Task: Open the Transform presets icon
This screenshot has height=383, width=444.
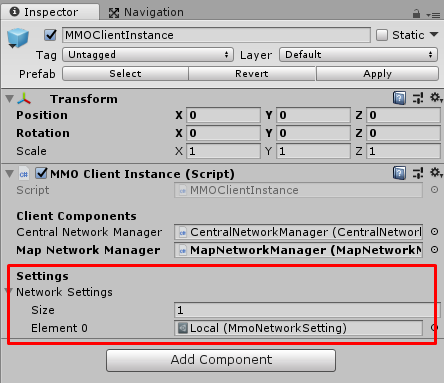Action: pyautogui.click(x=418, y=98)
